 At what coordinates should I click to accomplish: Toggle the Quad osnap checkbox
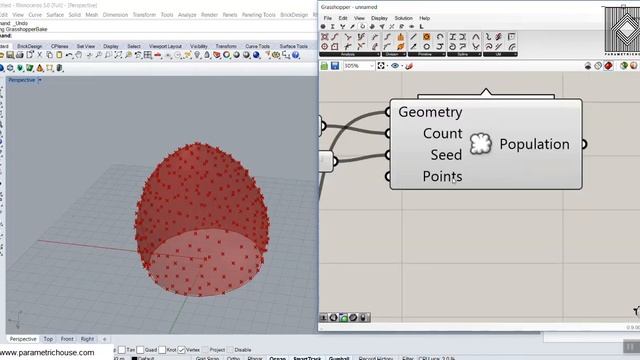(x=140, y=350)
